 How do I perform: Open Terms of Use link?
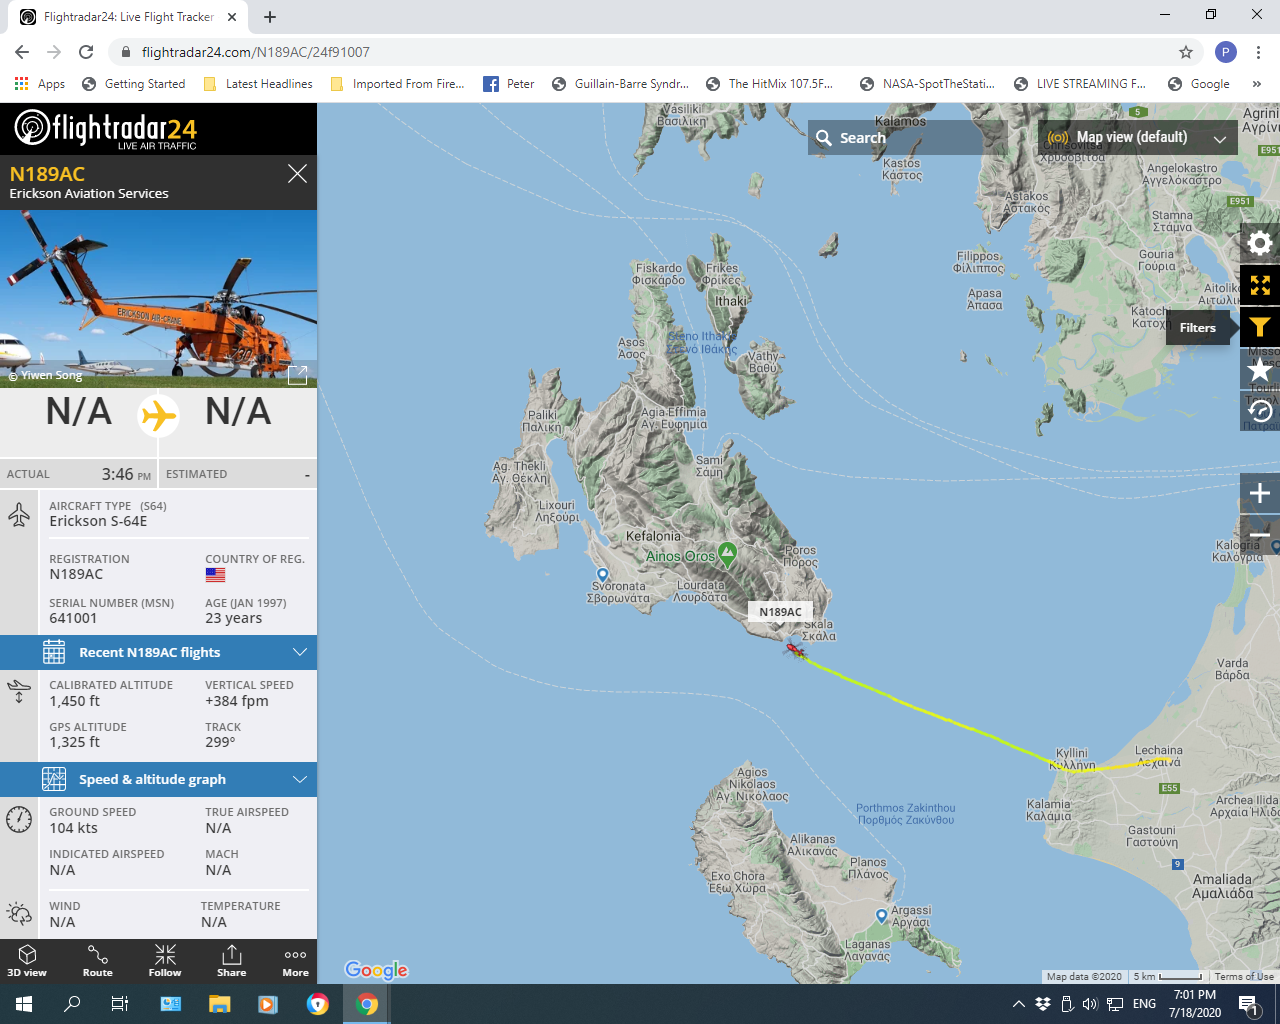(x=1244, y=977)
